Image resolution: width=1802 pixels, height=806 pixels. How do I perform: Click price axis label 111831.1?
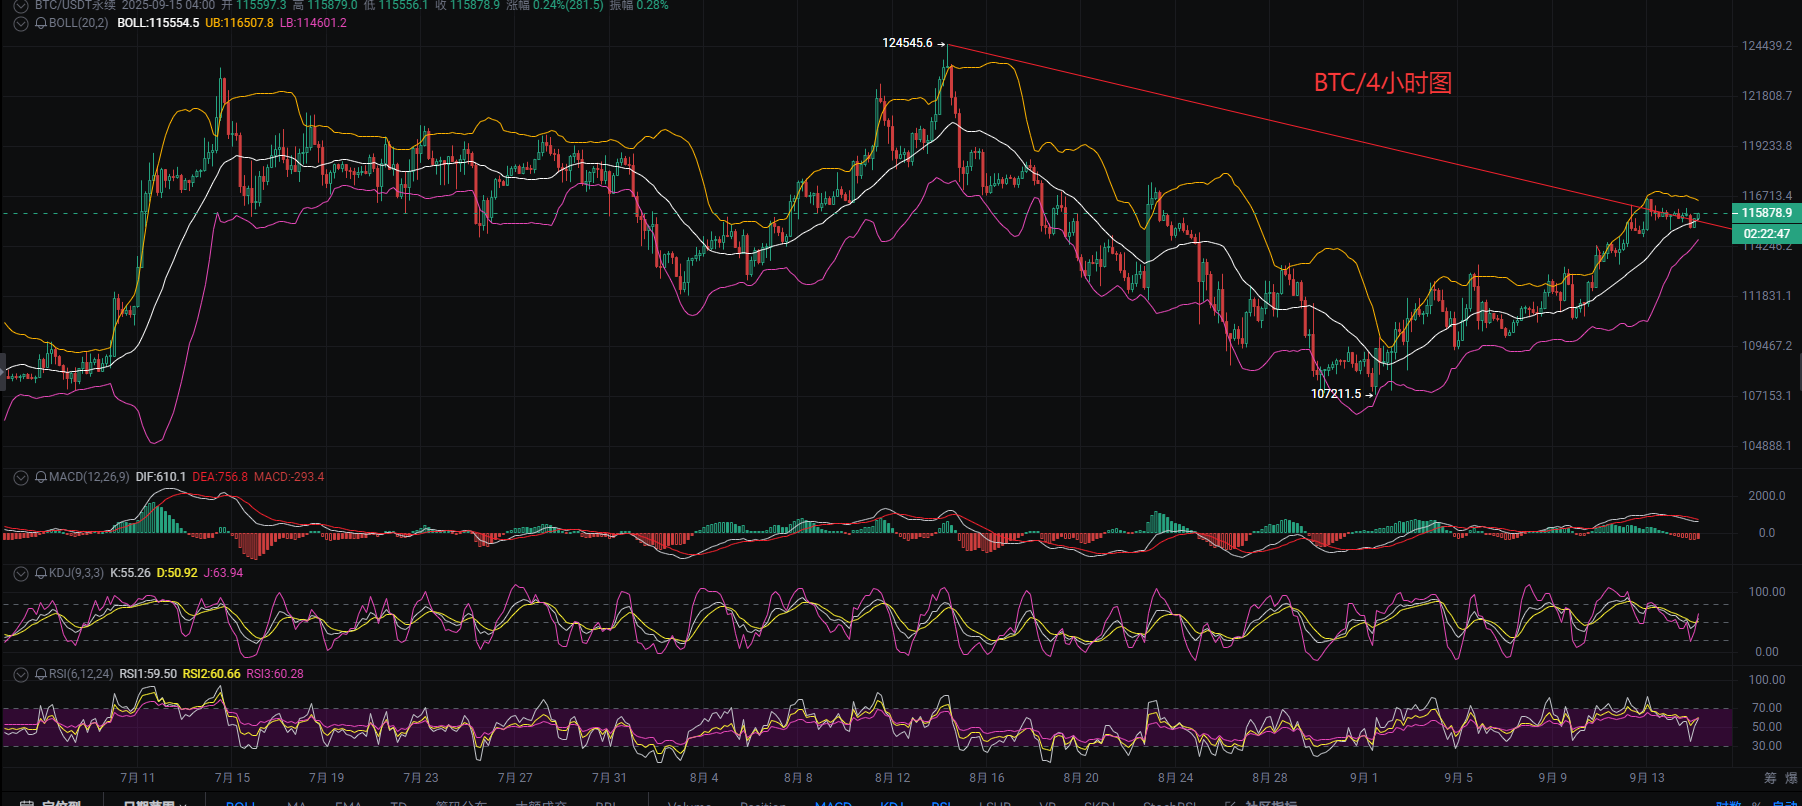(x=1767, y=296)
